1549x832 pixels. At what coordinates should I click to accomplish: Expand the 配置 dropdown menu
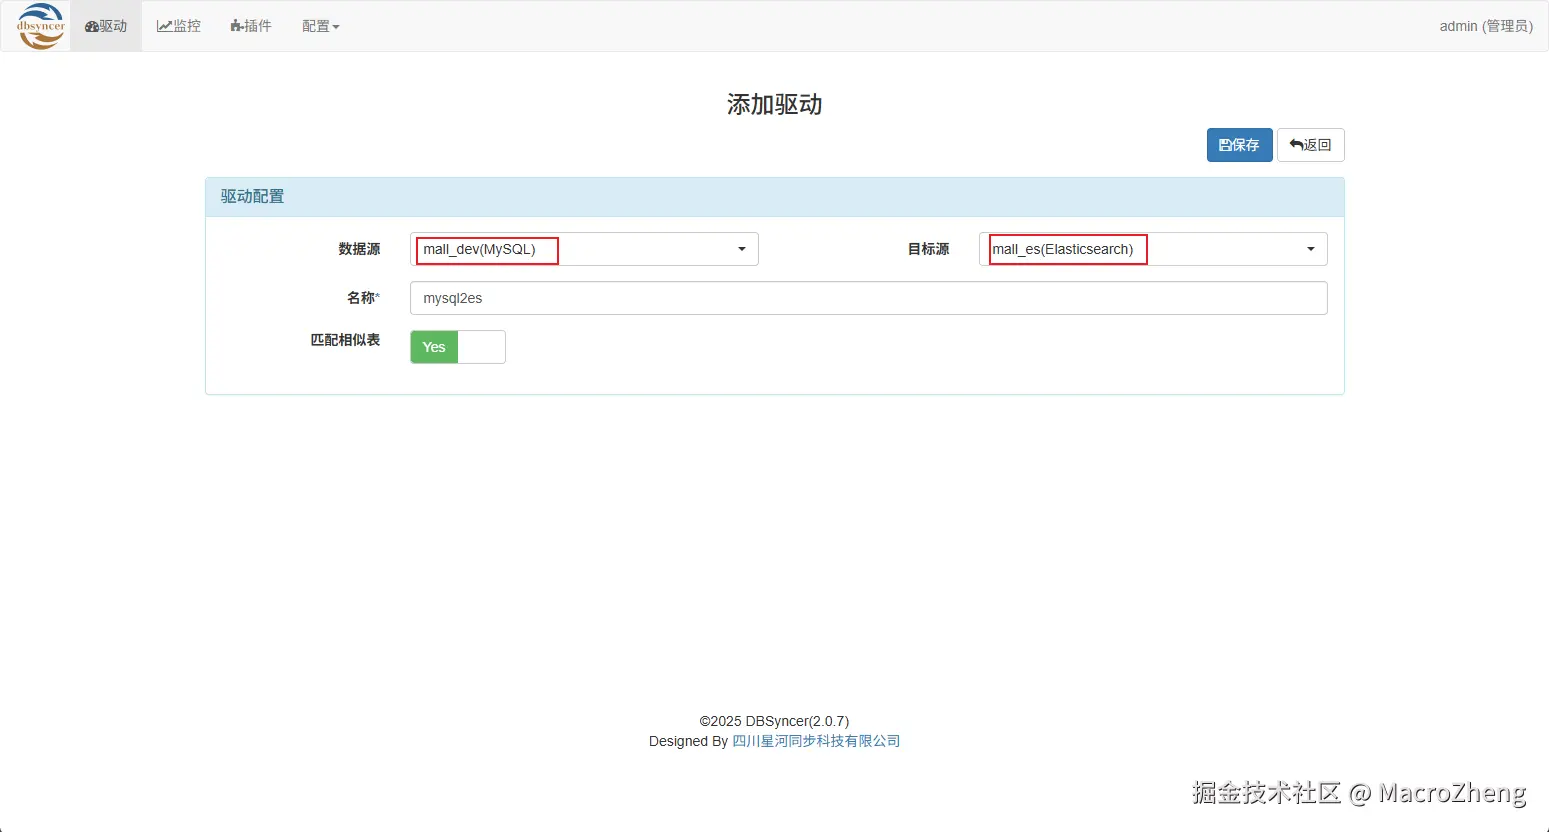click(x=321, y=26)
